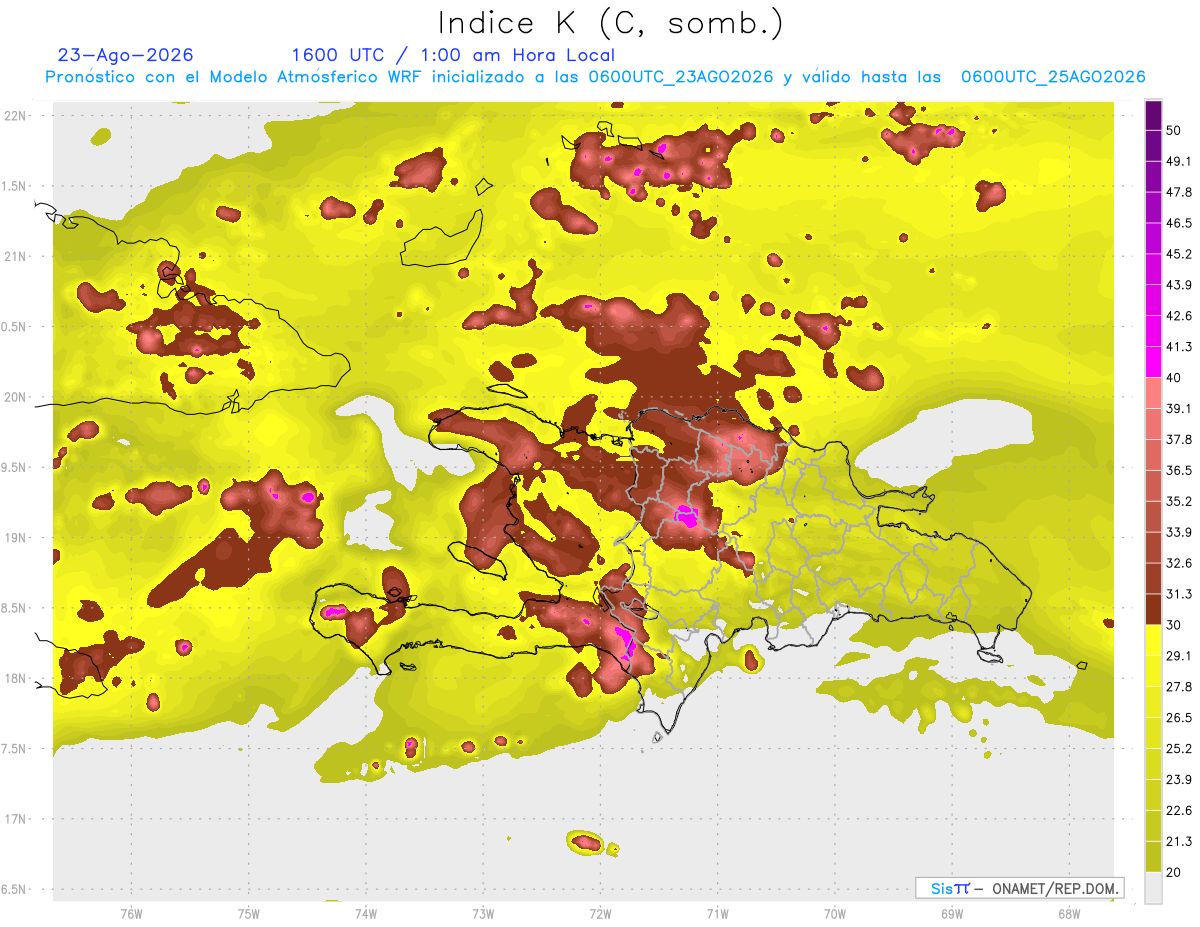This screenshot has width=1200, height=927.
Task: Click the colorbar value "22.6"
Action: [x=1180, y=811]
